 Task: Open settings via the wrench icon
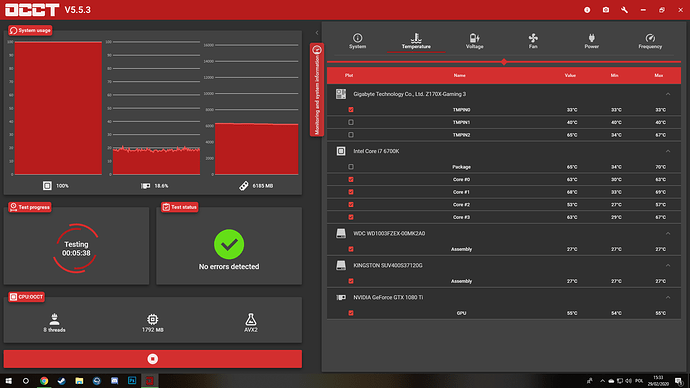[624, 10]
